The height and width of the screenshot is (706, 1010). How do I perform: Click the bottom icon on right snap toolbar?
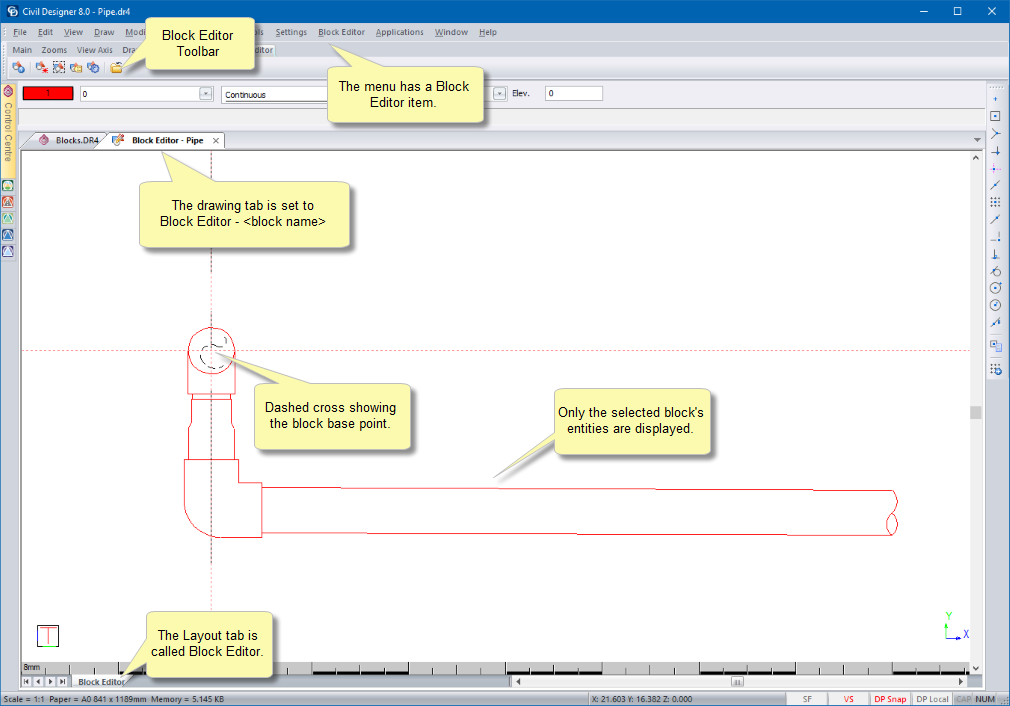point(995,369)
